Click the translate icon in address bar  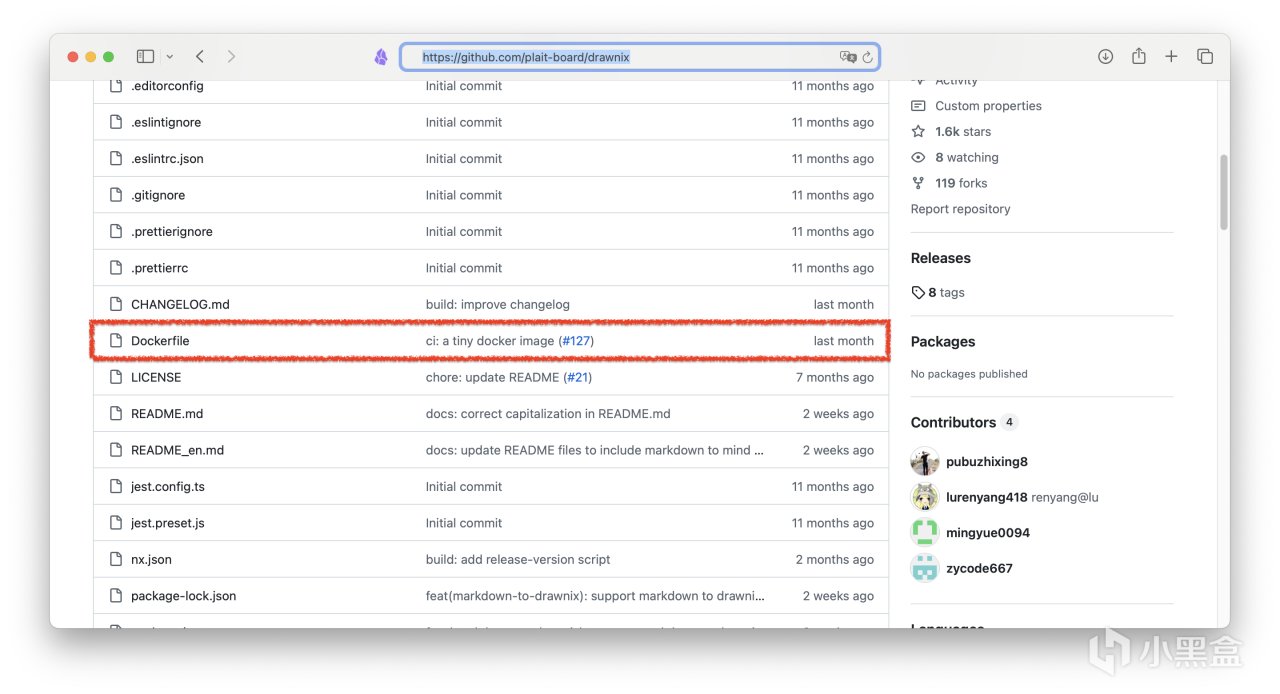[x=848, y=57]
